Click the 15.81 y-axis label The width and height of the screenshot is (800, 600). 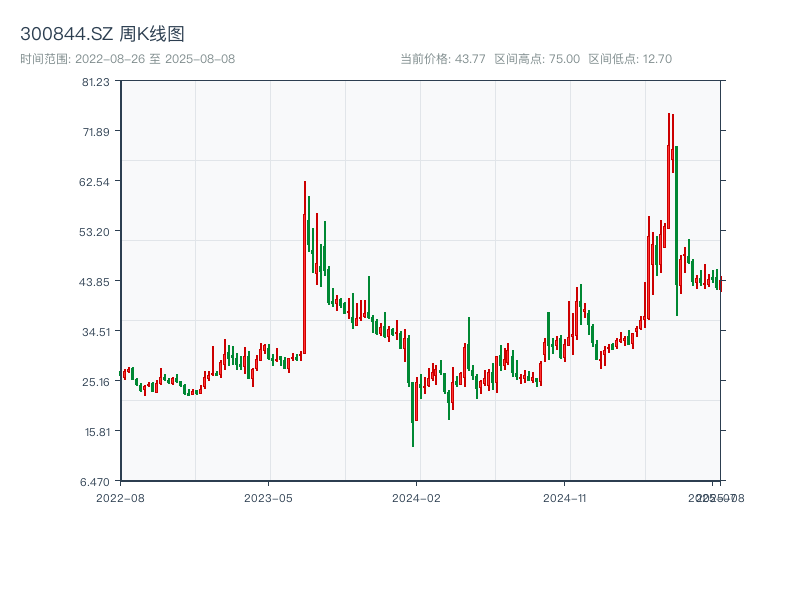(x=97, y=432)
